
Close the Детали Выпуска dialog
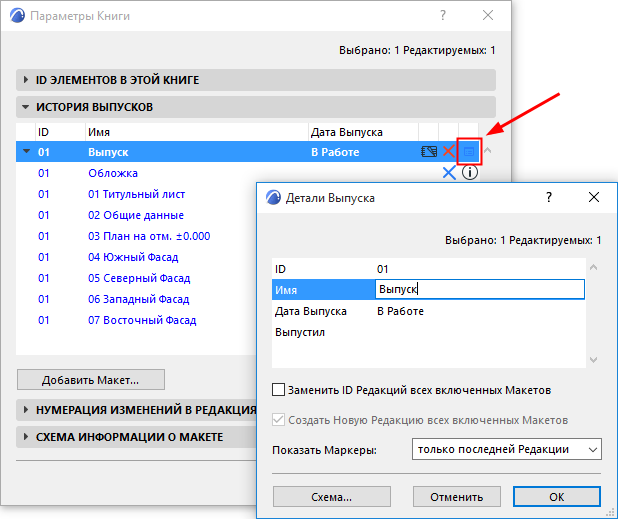[x=594, y=197]
